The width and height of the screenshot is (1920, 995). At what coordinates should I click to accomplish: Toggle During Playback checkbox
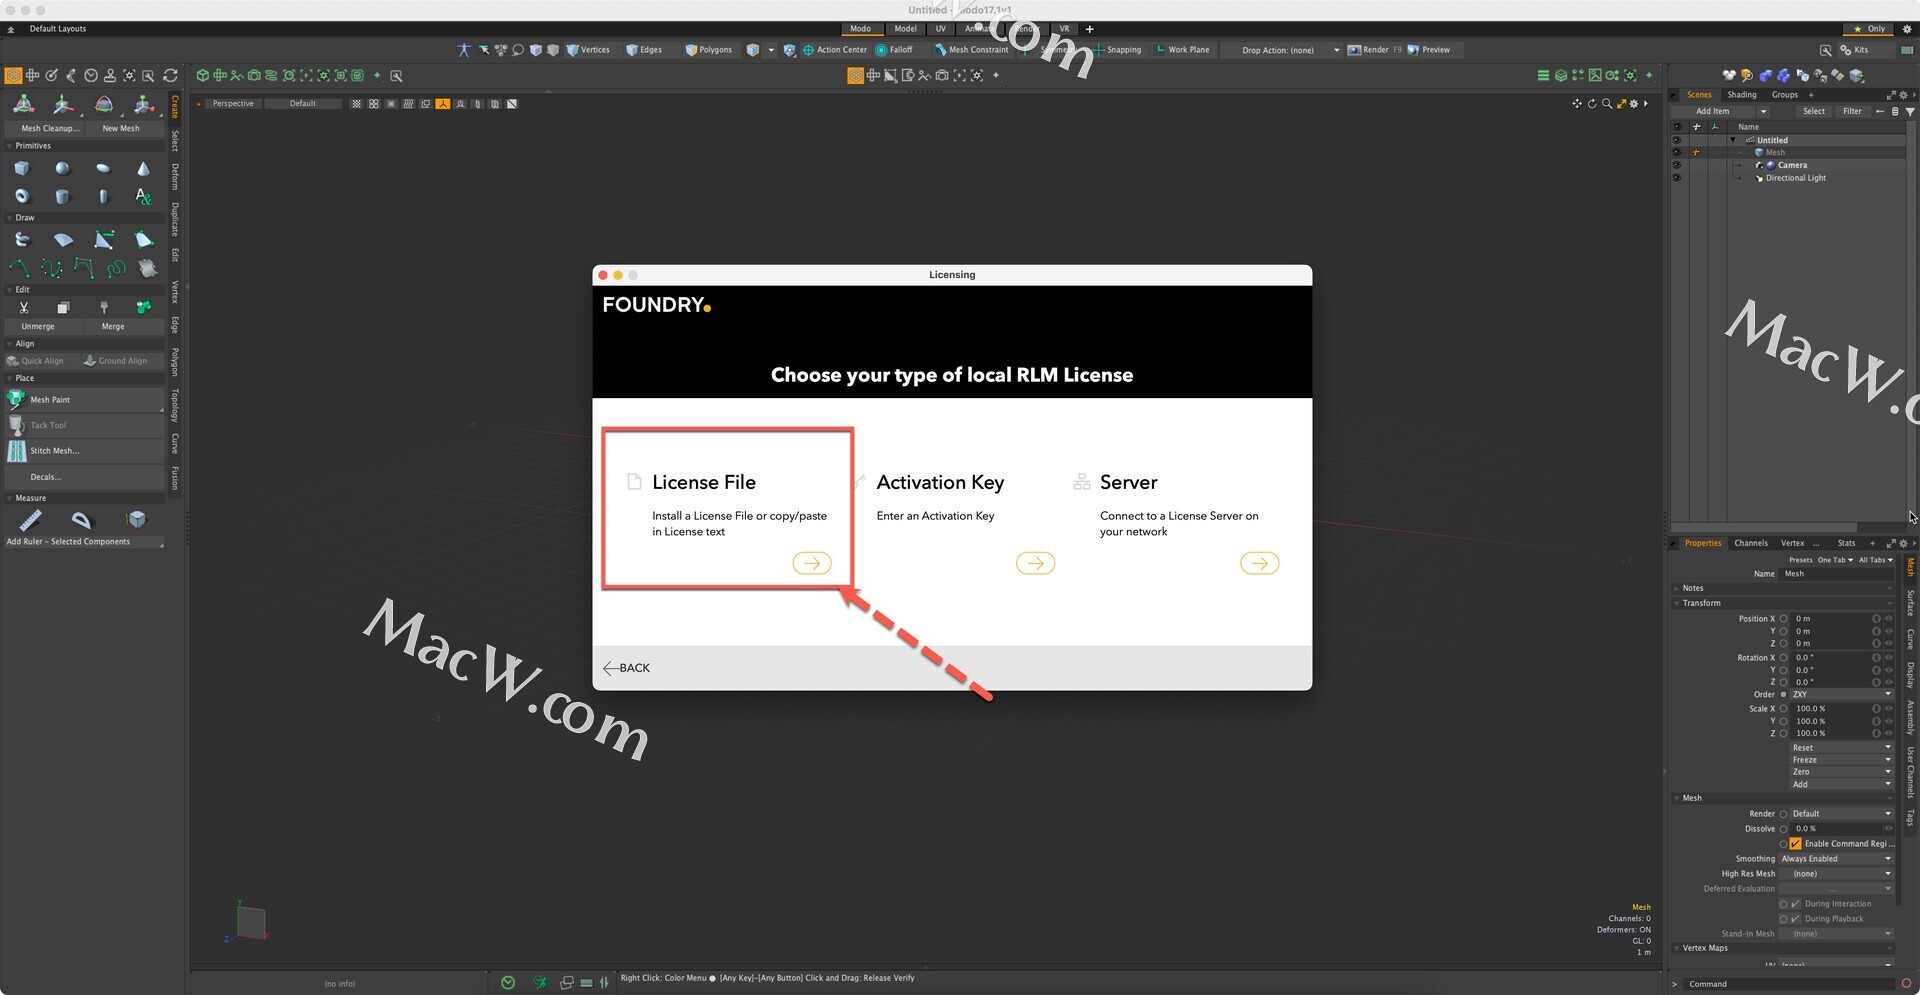click(1796, 919)
